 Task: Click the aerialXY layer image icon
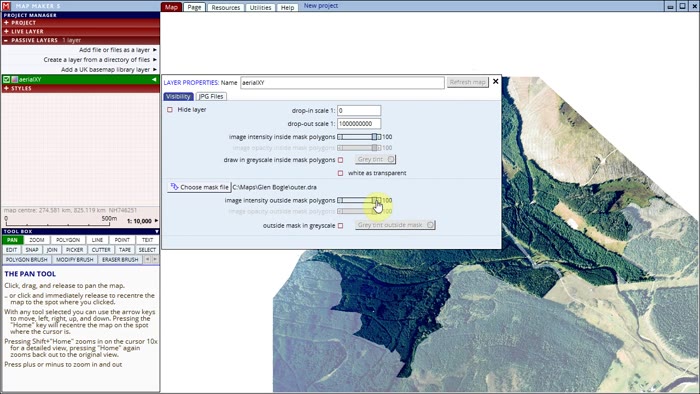click(x=15, y=79)
